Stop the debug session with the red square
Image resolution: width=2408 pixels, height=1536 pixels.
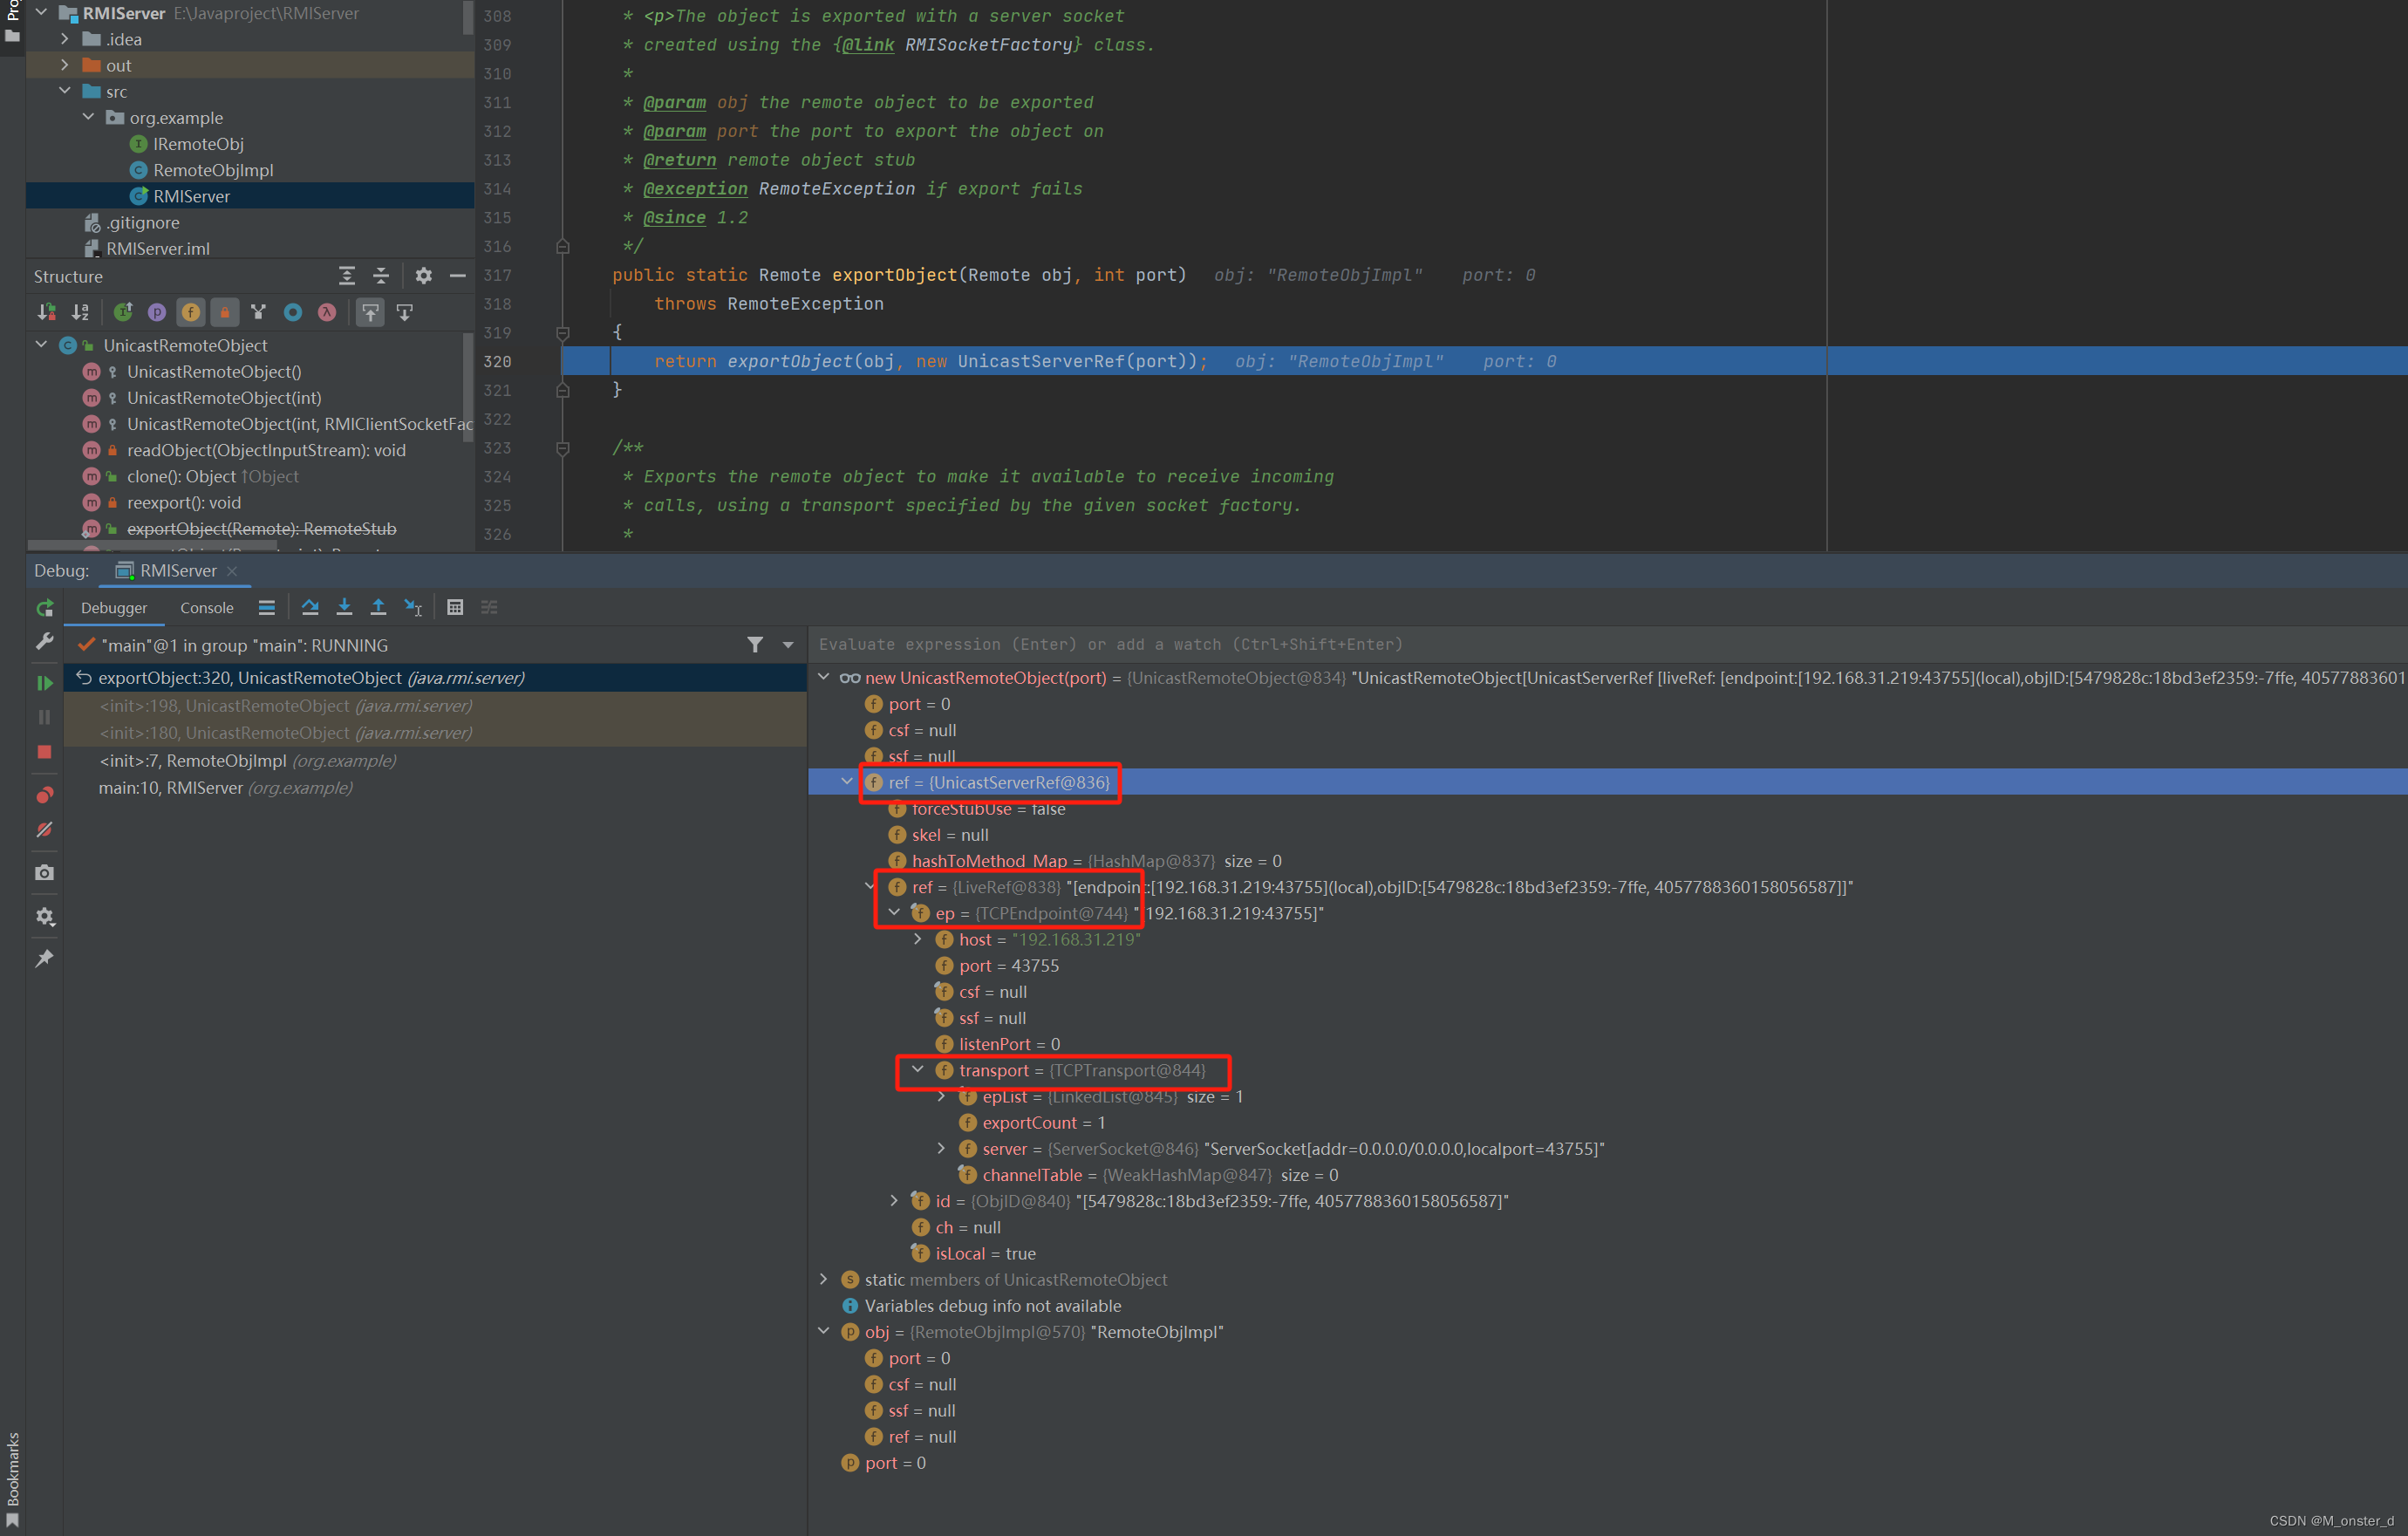pyautogui.click(x=45, y=752)
